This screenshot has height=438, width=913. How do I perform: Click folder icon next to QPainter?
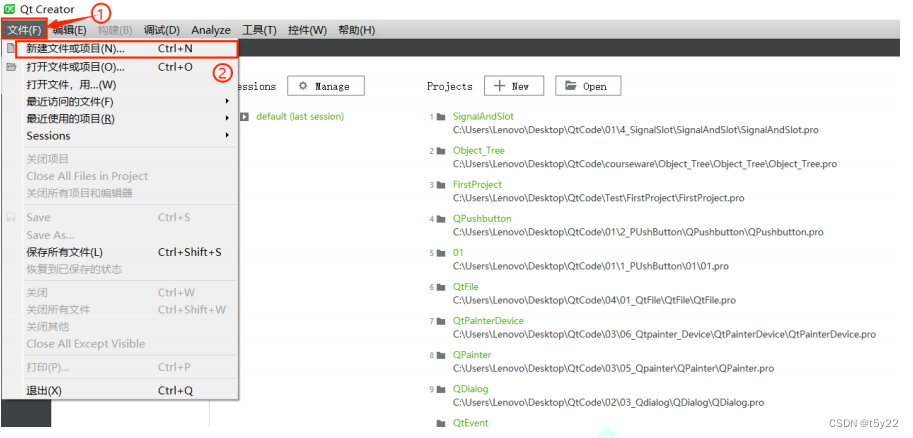(441, 355)
